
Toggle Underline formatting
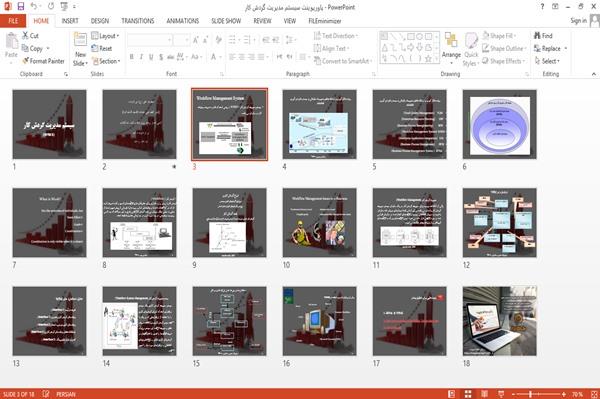(x=151, y=57)
